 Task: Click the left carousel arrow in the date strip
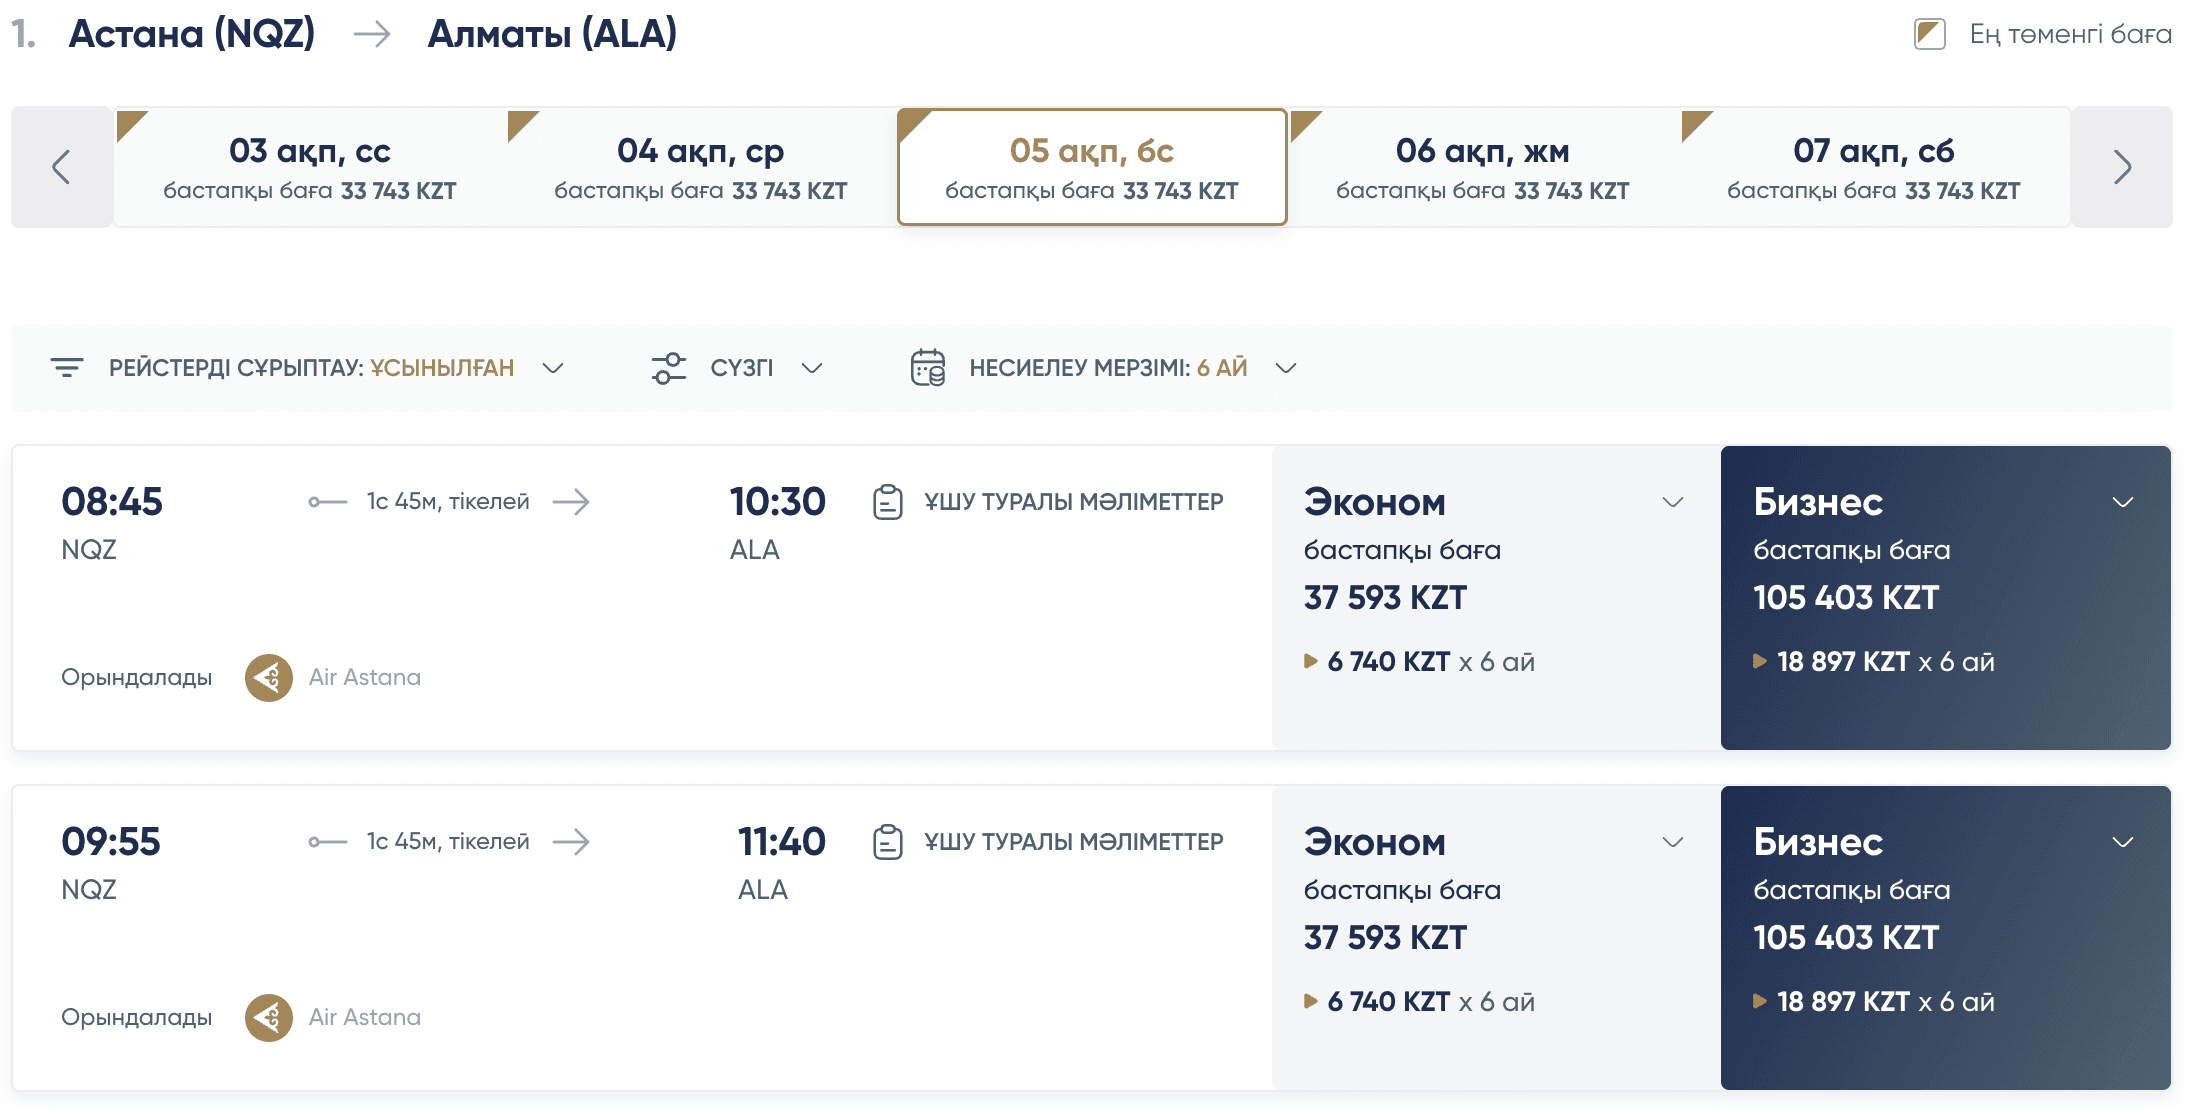[x=61, y=167]
